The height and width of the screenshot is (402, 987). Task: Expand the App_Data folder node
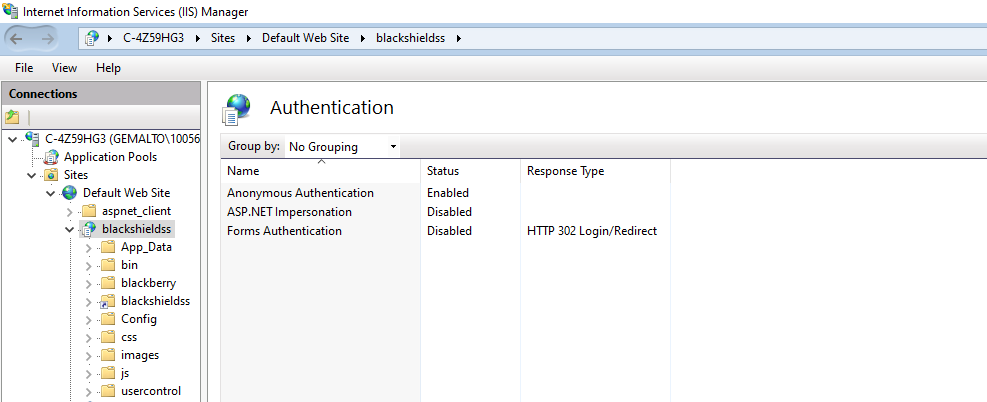[89, 247]
